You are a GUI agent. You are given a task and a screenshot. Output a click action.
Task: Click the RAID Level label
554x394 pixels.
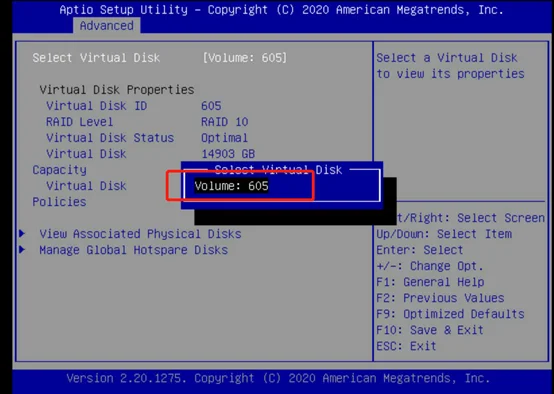[79, 122]
